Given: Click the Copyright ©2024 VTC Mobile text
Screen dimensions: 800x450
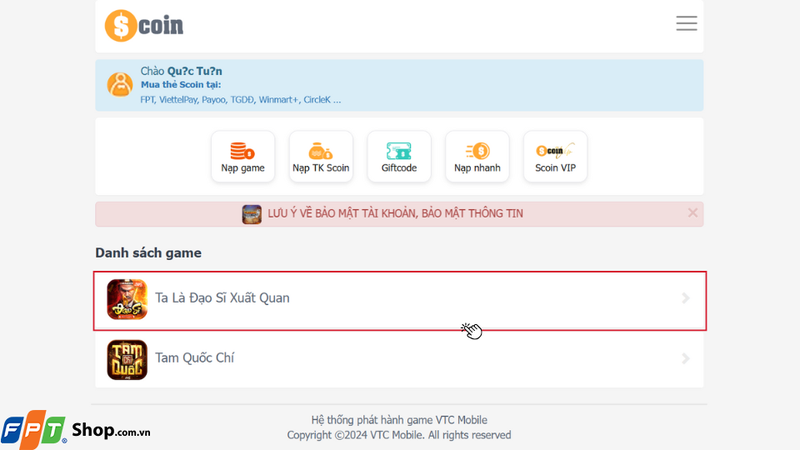Looking at the screenshot, I should click(399, 435).
